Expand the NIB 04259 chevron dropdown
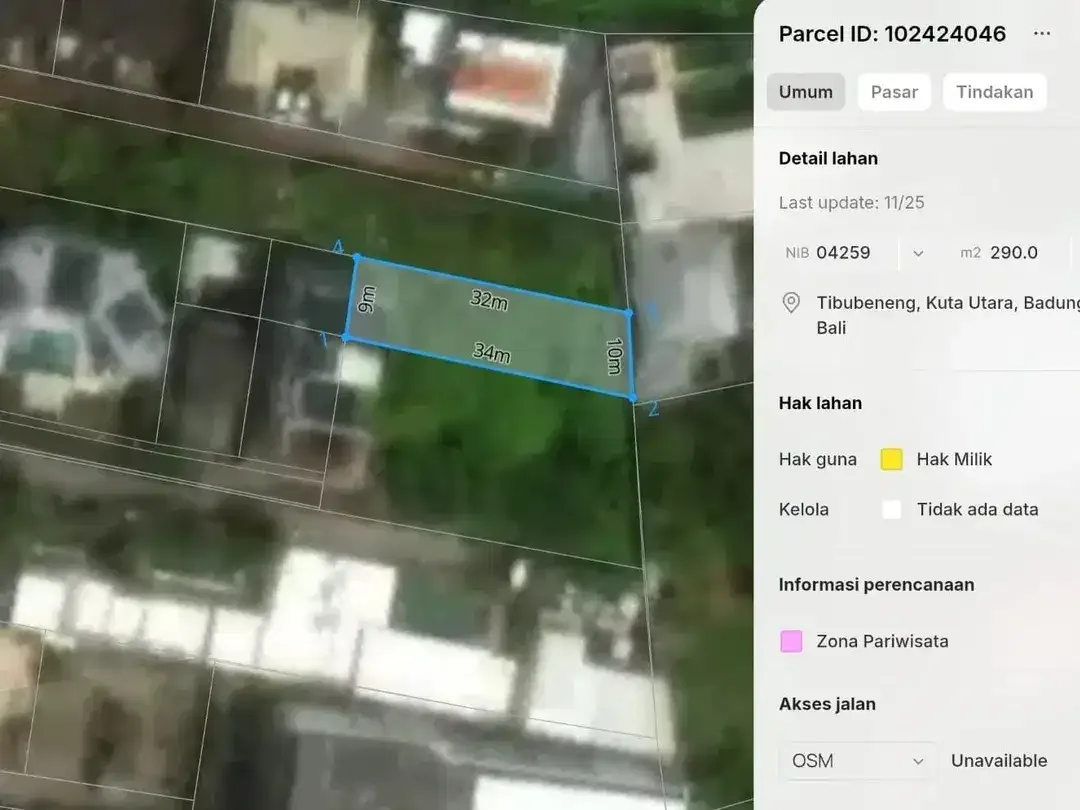Image resolution: width=1080 pixels, height=810 pixels. 918,253
